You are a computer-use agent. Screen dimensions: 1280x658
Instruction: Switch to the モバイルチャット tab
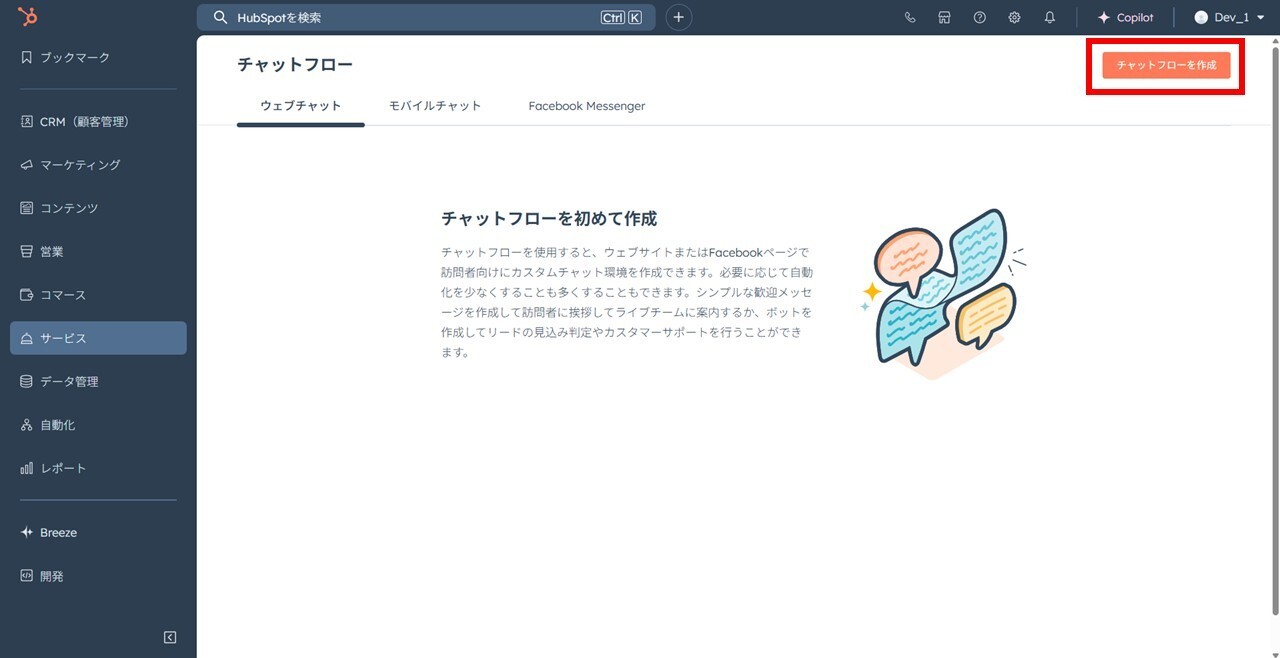(436, 105)
